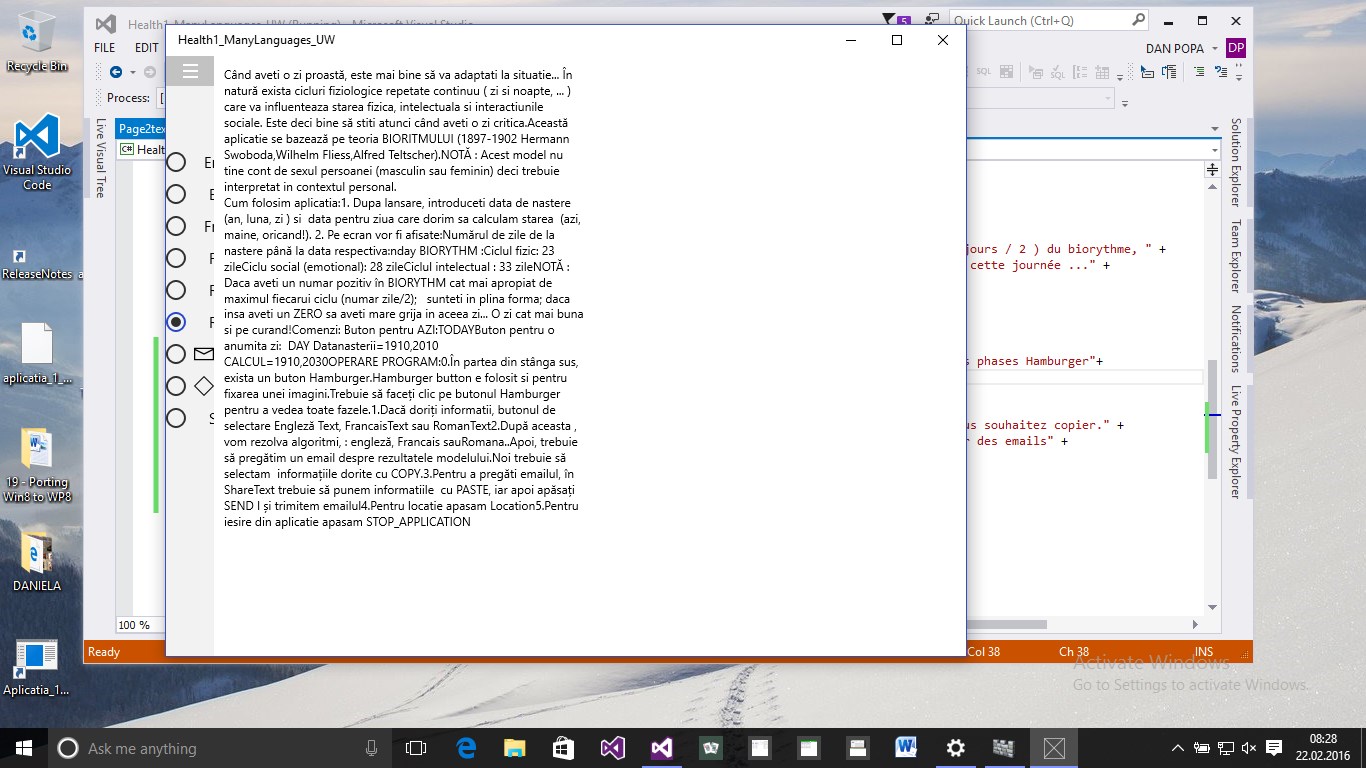Select the radio button beside the diamond icon
Screen dimensions: 1366x768
point(176,386)
